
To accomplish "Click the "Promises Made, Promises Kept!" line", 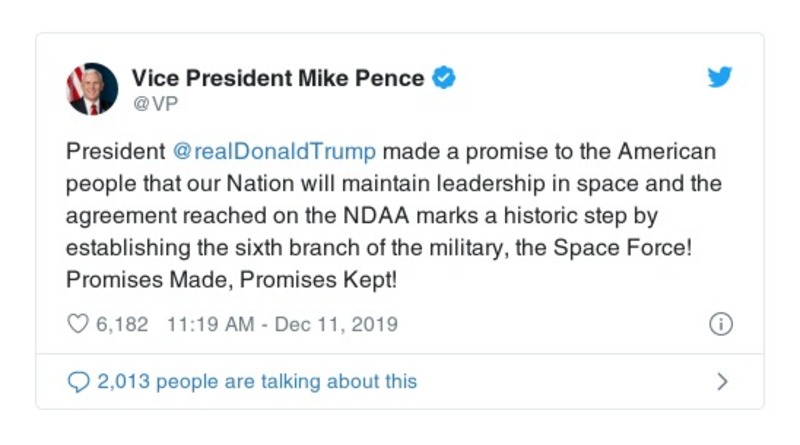I will (x=231, y=281).
